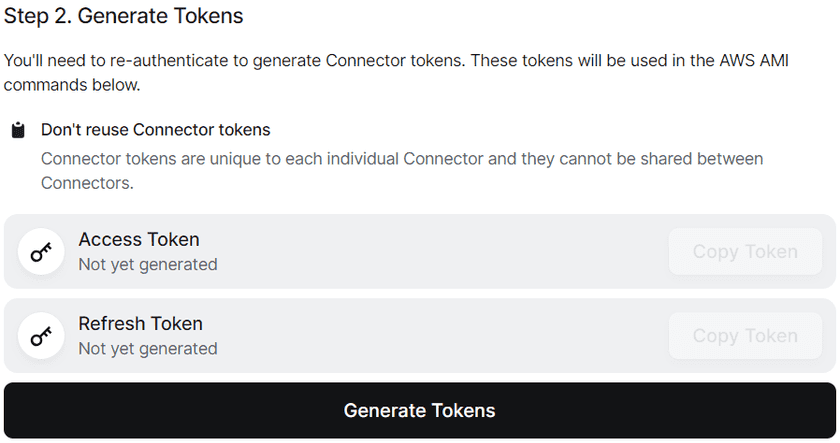Click 'Not yet generated' under Refresh Token
840x443 pixels.
point(148,349)
